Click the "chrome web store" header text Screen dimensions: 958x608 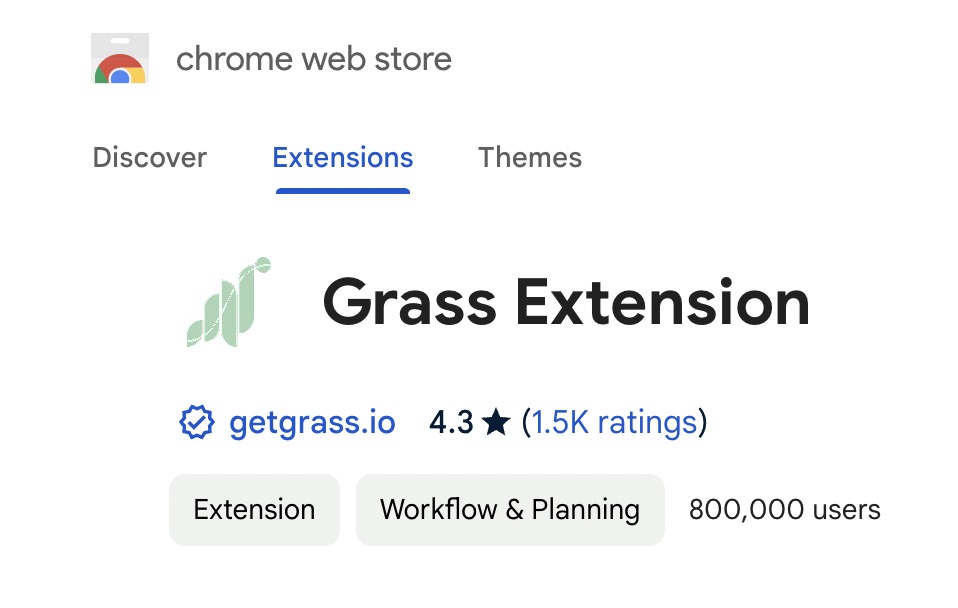pos(314,60)
